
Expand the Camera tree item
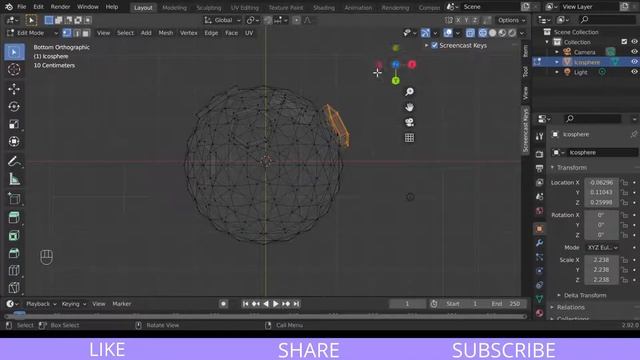pyautogui.click(x=557, y=52)
